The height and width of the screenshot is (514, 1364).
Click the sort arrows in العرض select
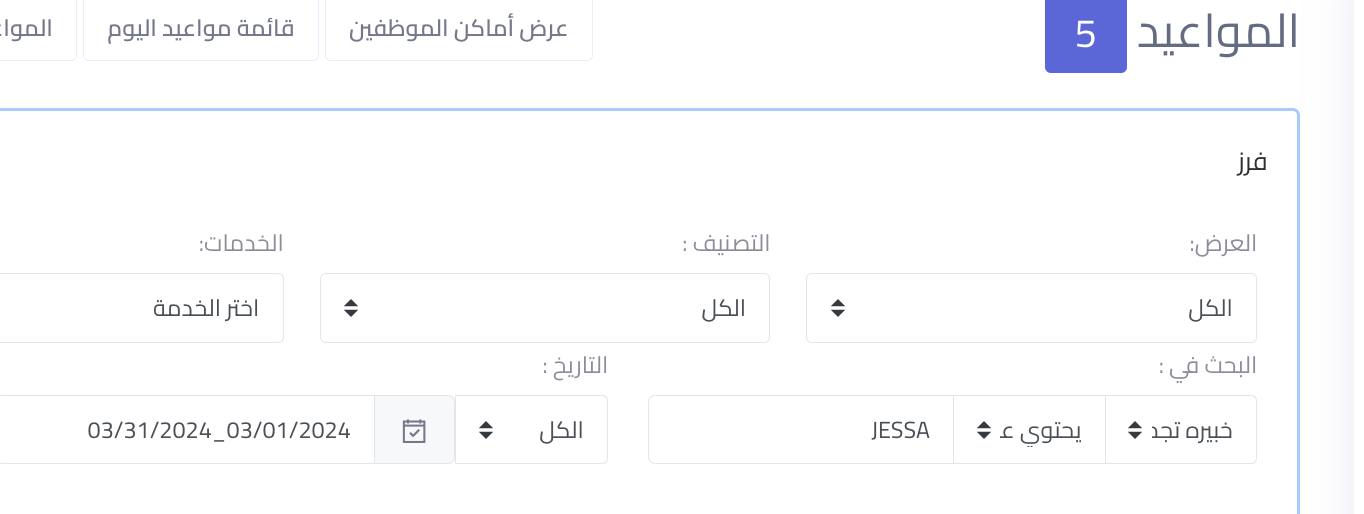coord(838,308)
